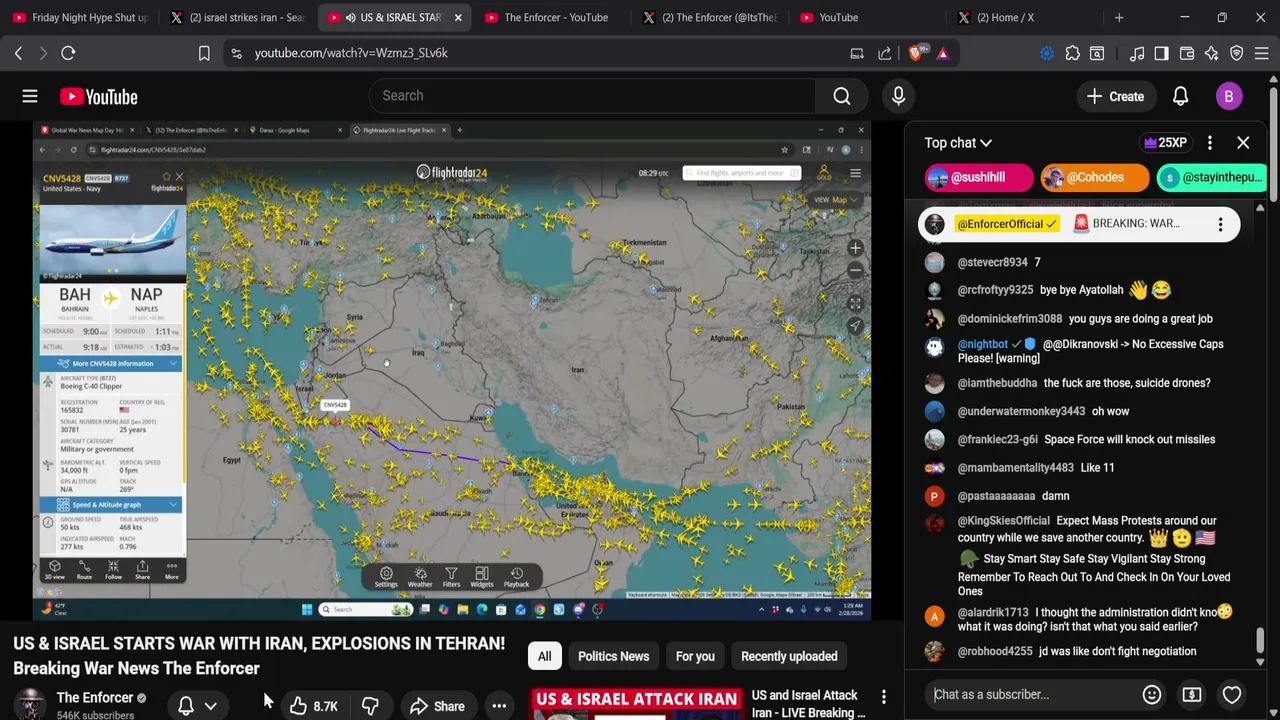Viewport: 1280px width, 720px height.
Task: Open a new browser tab
Action: (x=1119, y=17)
